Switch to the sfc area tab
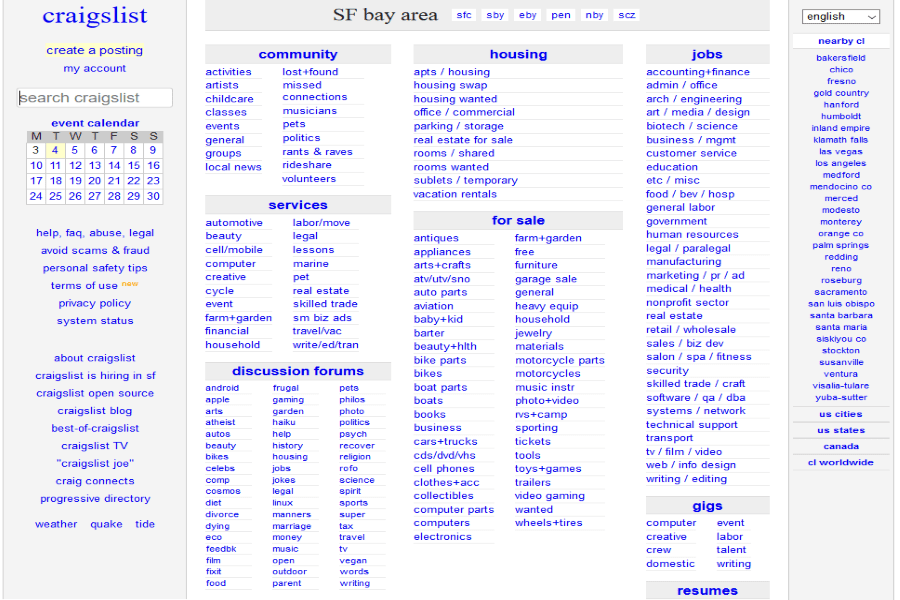Viewport: 900px width, 600px height. click(x=463, y=15)
